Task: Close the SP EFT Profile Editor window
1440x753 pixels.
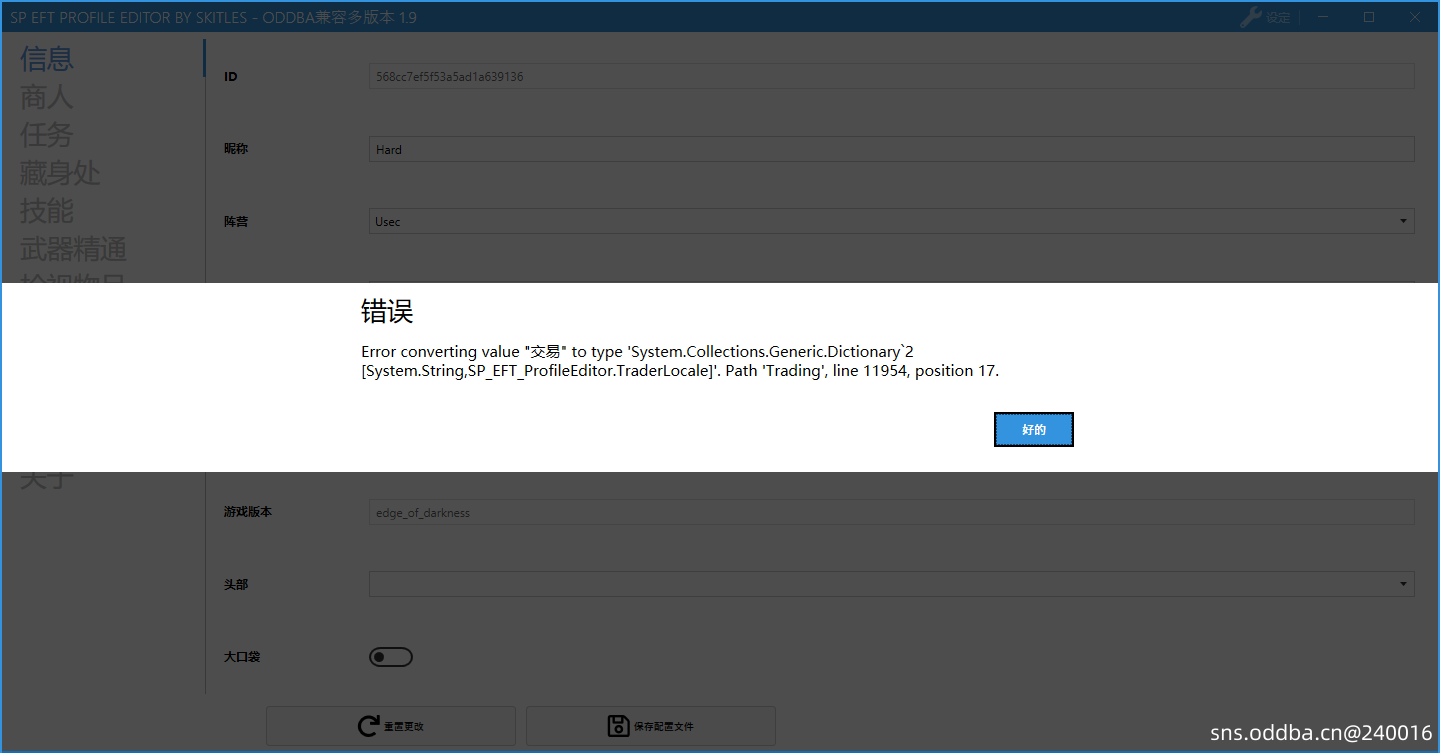Action: tap(1415, 17)
